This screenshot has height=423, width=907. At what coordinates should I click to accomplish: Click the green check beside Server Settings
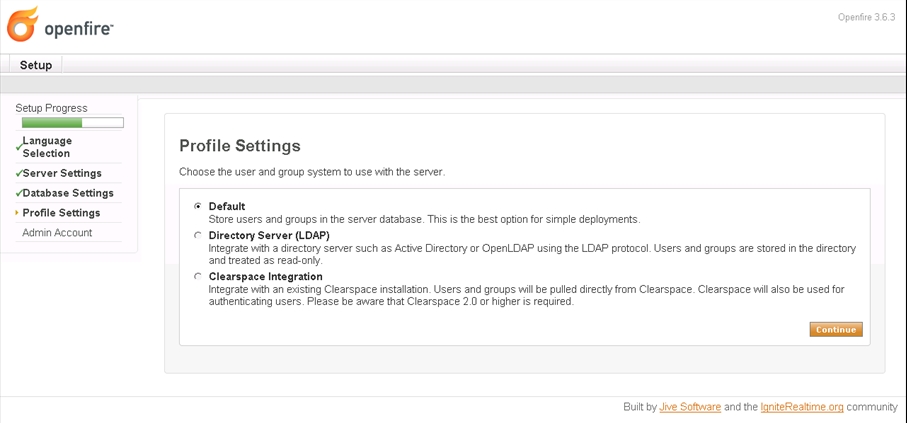tap(19, 173)
